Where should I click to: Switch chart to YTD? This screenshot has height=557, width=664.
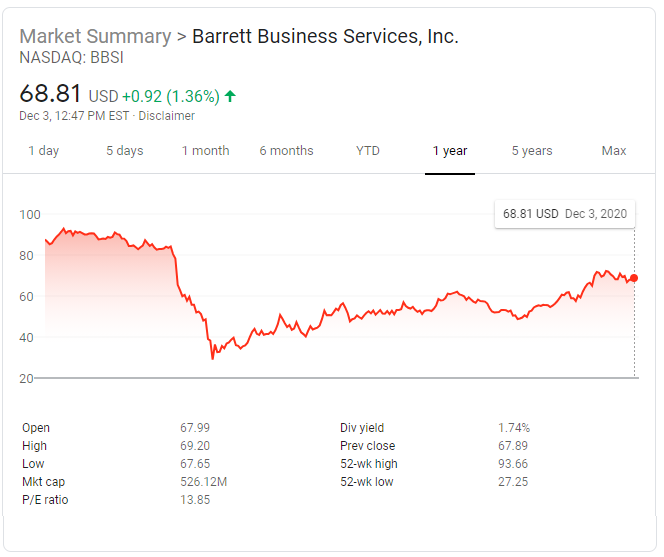(368, 151)
